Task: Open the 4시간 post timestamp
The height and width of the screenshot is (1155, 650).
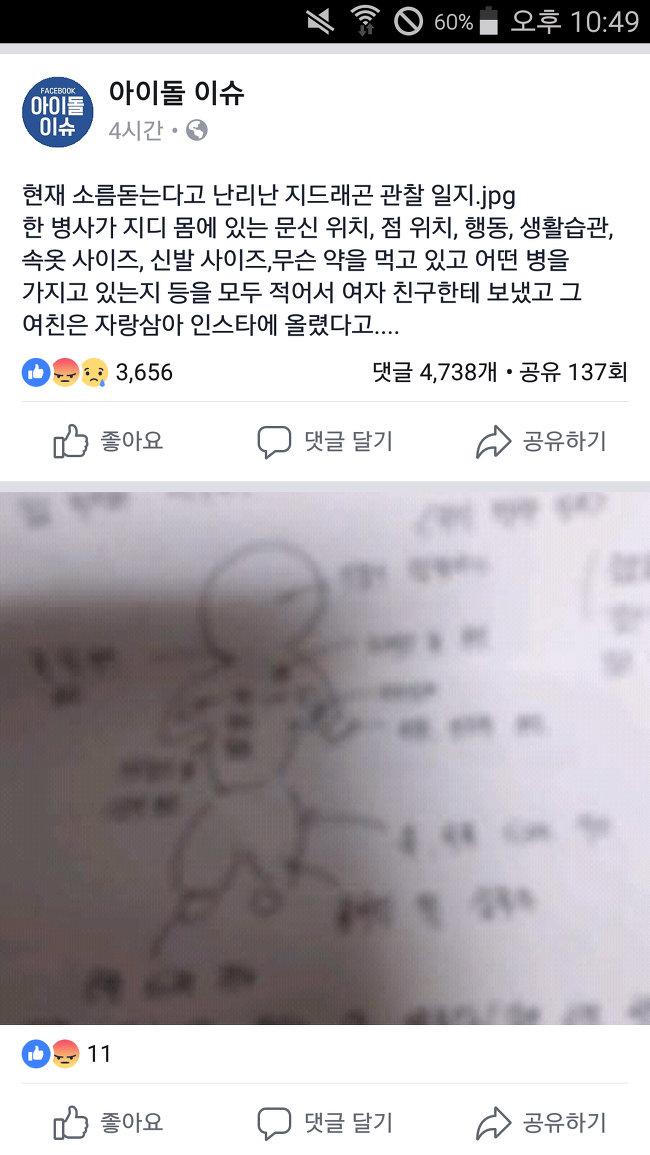Action: [136, 131]
